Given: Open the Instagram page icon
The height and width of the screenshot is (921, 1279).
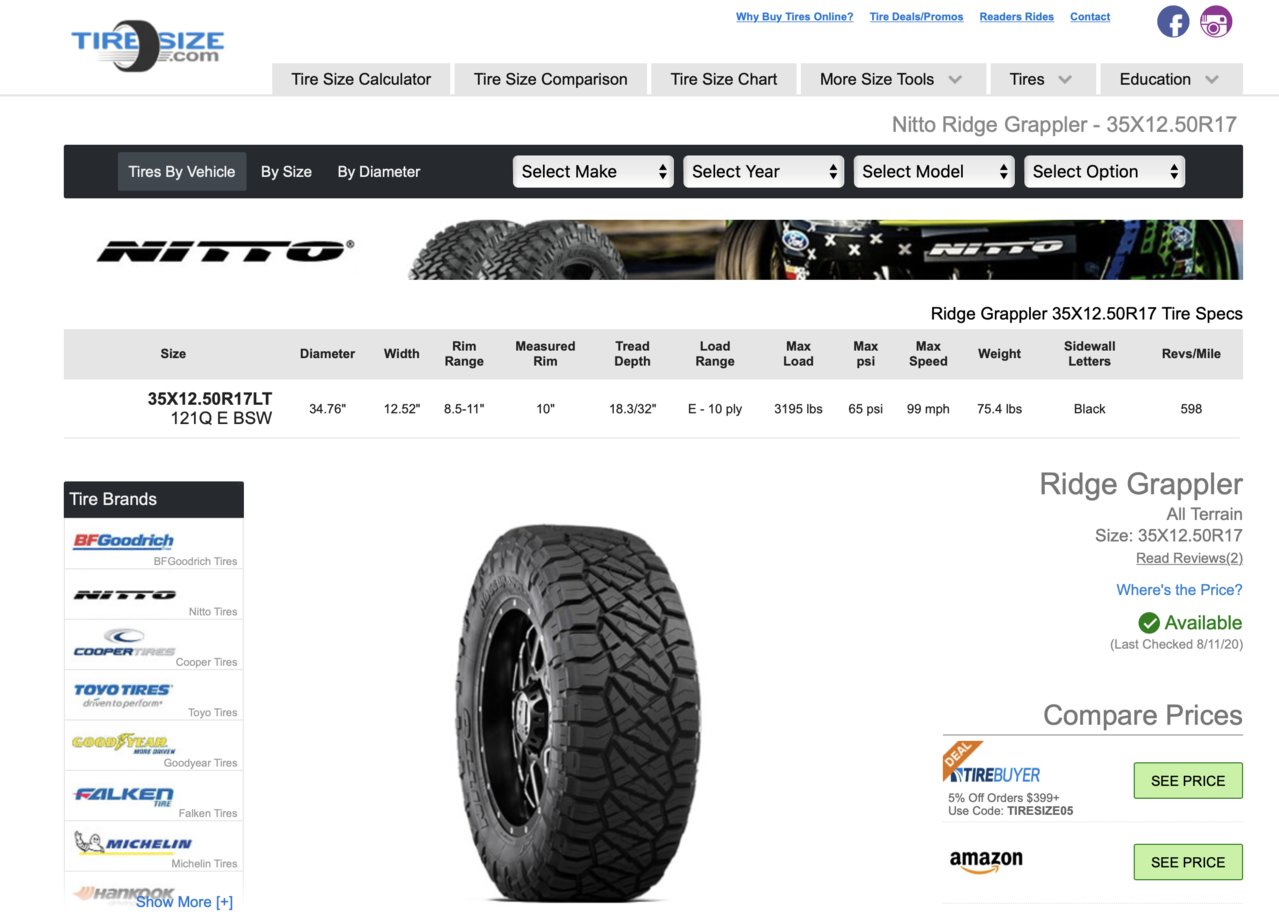Looking at the screenshot, I should tap(1216, 21).
